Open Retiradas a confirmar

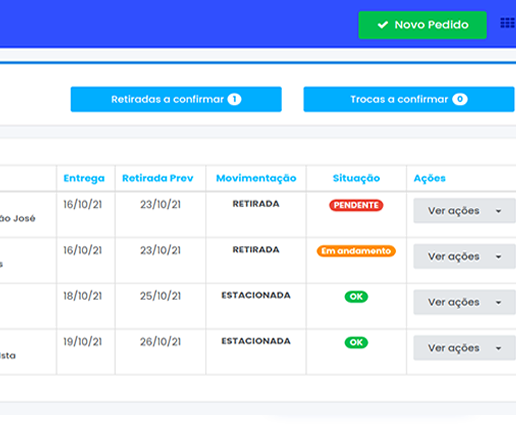click(x=176, y=99)
